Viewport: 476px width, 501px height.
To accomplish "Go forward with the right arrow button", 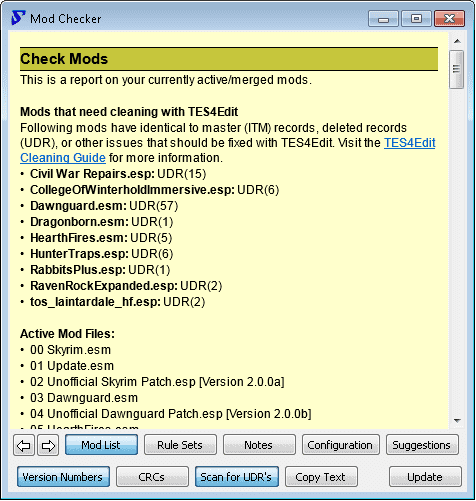I will pos(48,445).
